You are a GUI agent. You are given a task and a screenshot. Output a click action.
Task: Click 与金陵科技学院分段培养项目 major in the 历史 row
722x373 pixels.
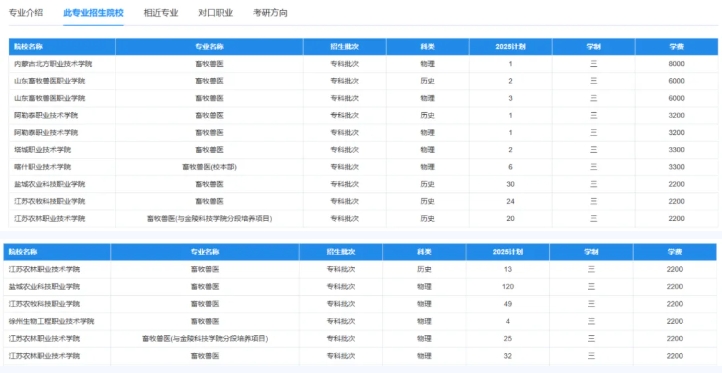point(210,218)
